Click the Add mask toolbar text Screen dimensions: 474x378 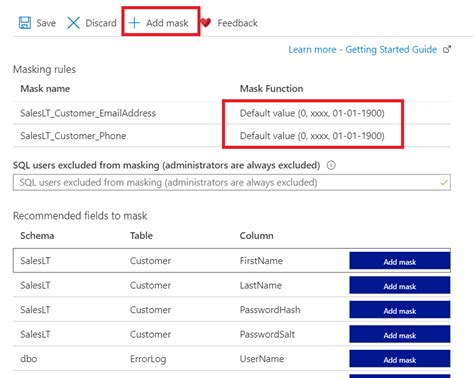[x=167, y=23]
